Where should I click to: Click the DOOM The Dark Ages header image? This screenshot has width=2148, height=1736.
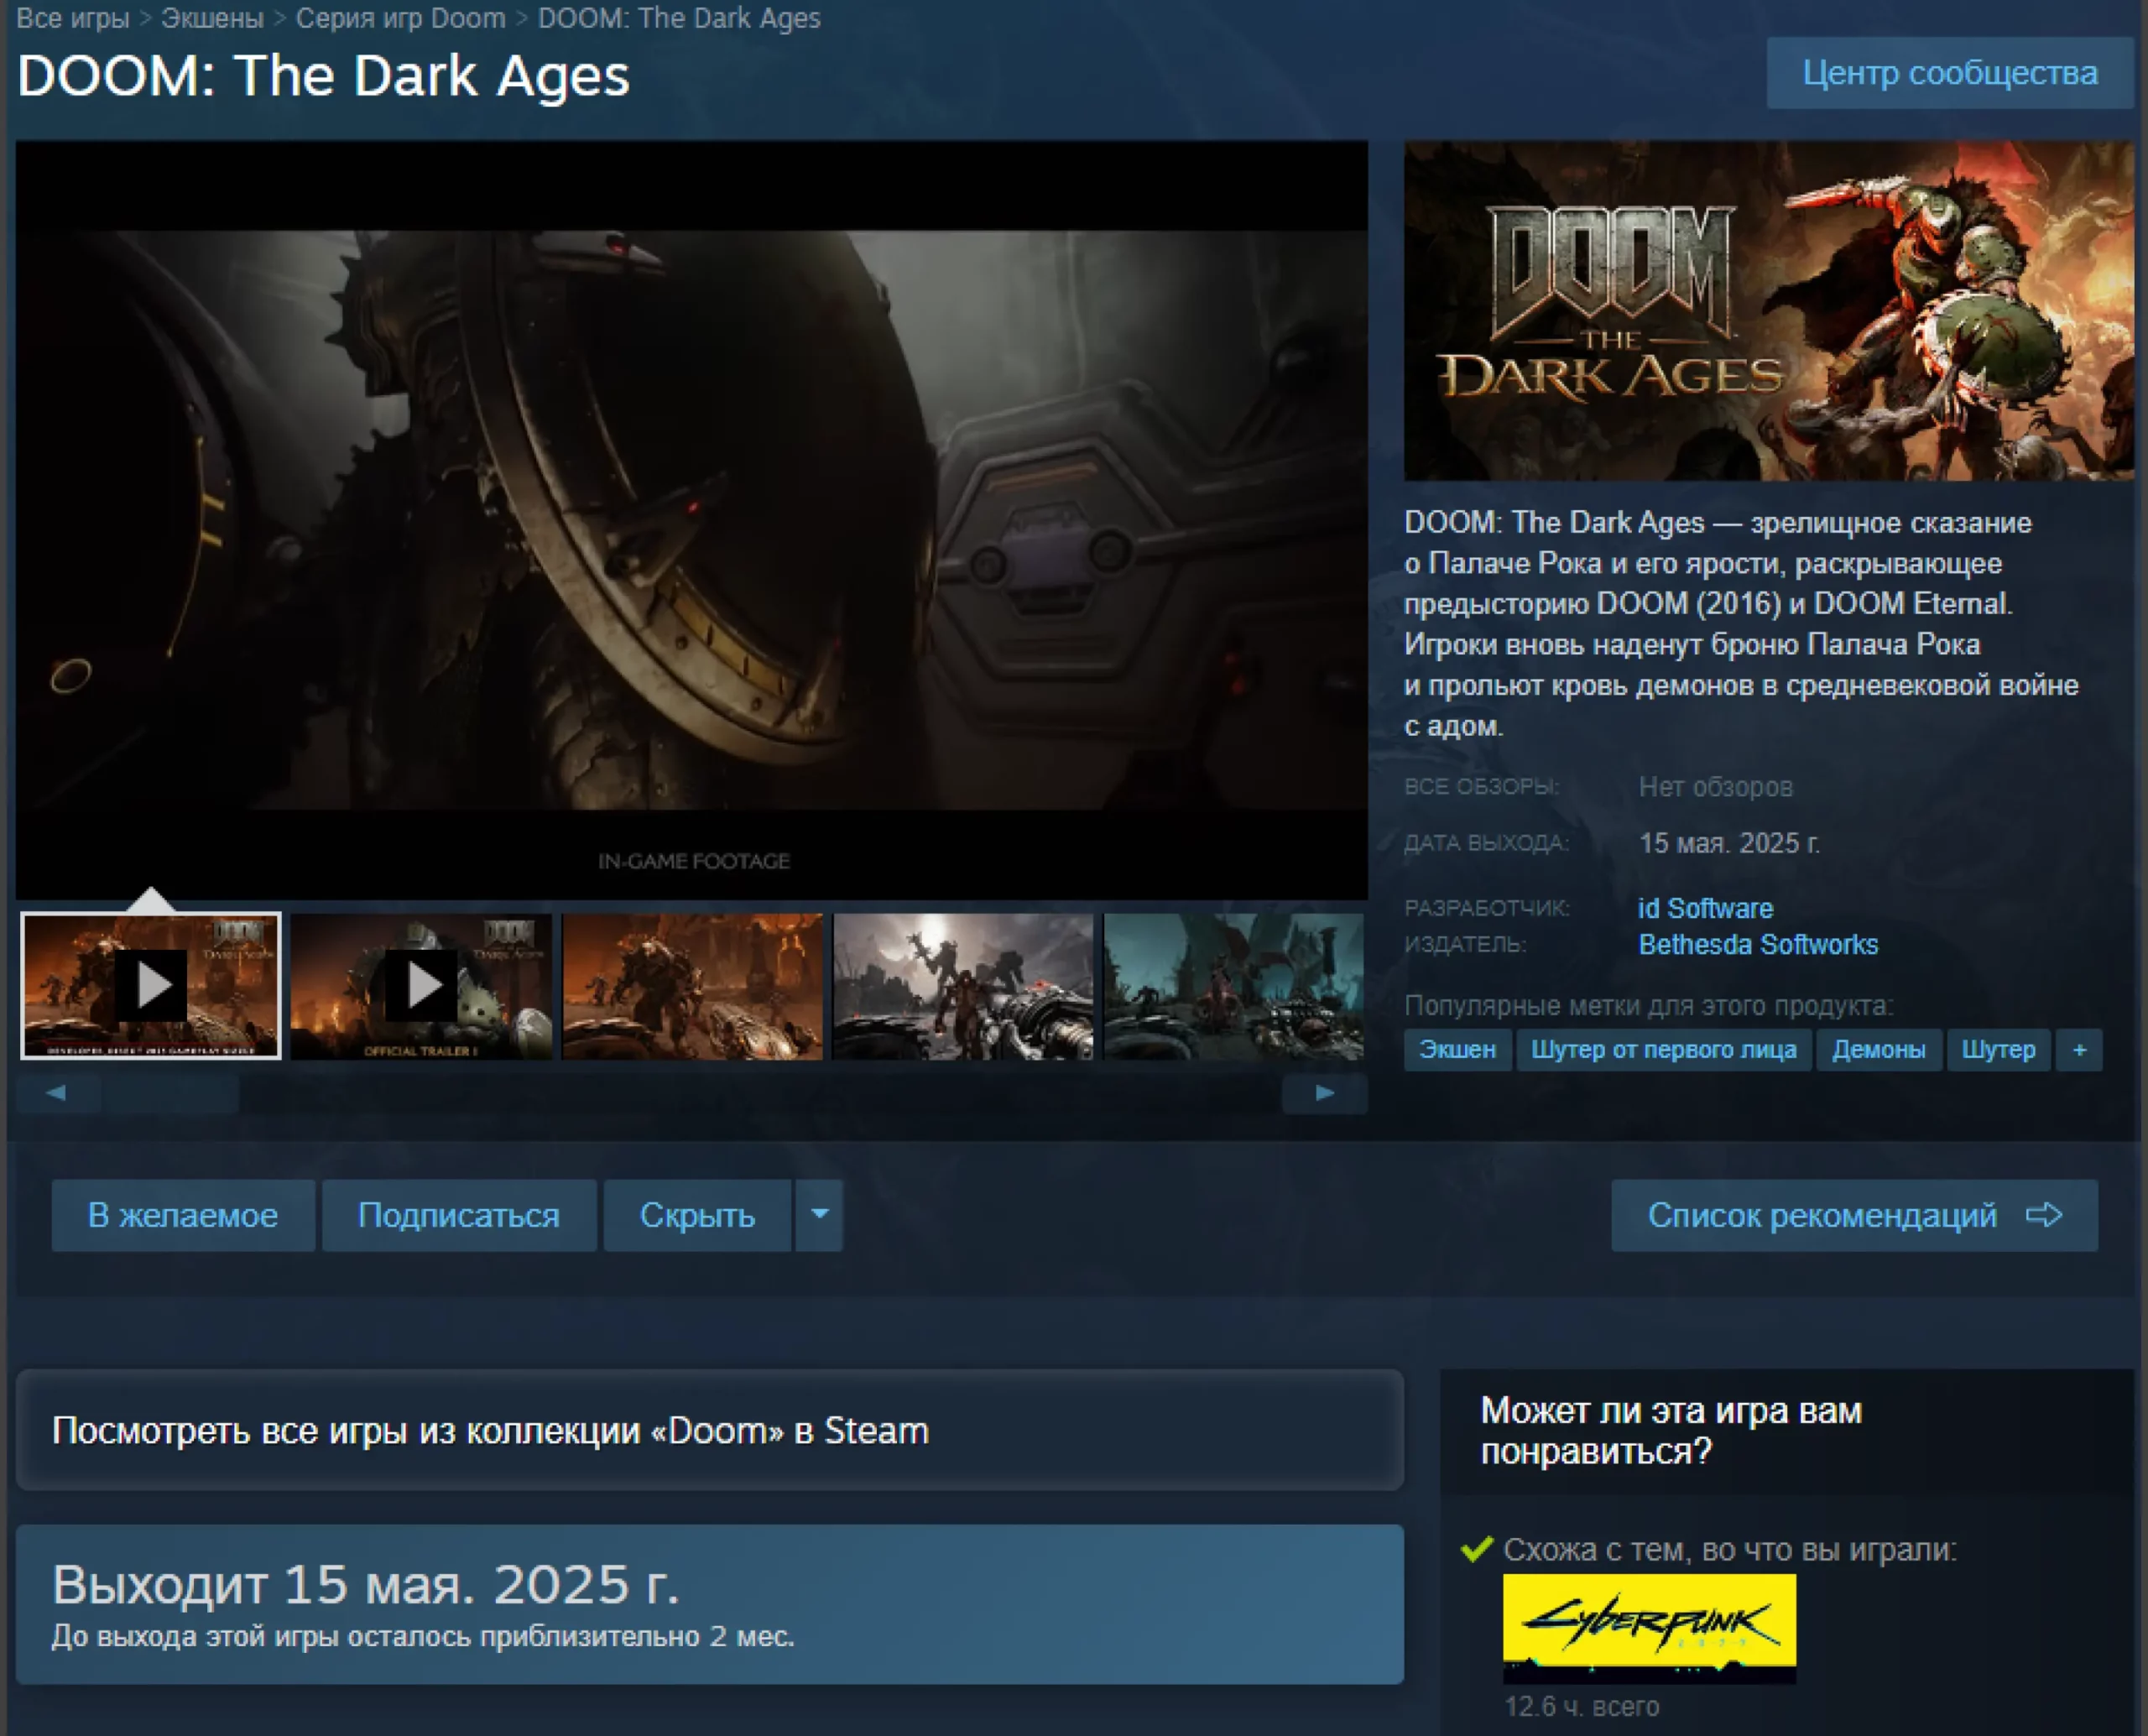1767,311
